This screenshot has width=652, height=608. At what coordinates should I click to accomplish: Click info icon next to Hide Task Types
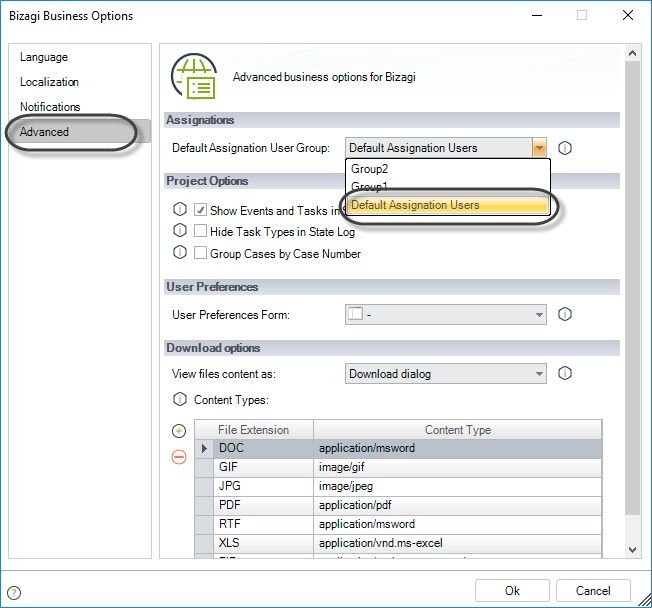pyautogui.click(x=180, y=230)
